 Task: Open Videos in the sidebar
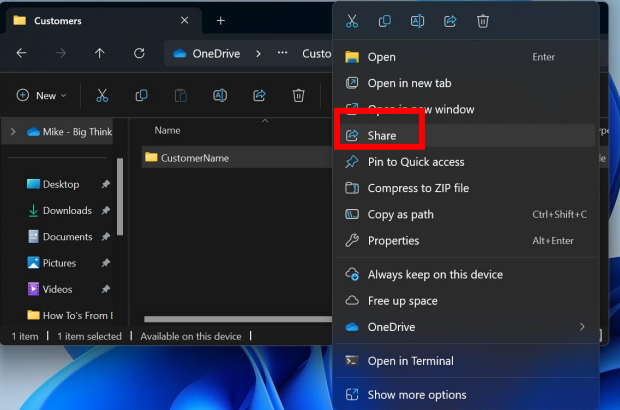click(x=57, y=289)
